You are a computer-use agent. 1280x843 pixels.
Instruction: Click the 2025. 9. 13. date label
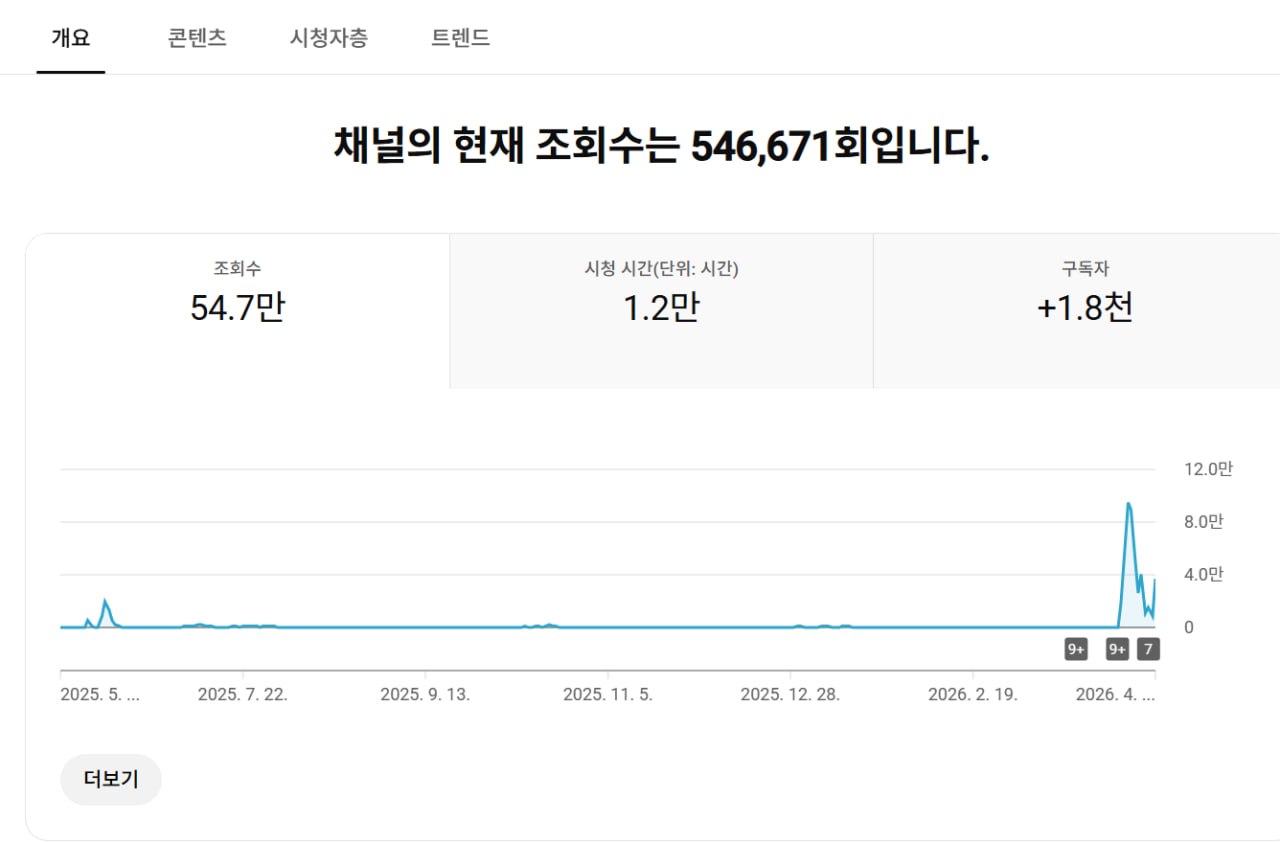point(425,695)
